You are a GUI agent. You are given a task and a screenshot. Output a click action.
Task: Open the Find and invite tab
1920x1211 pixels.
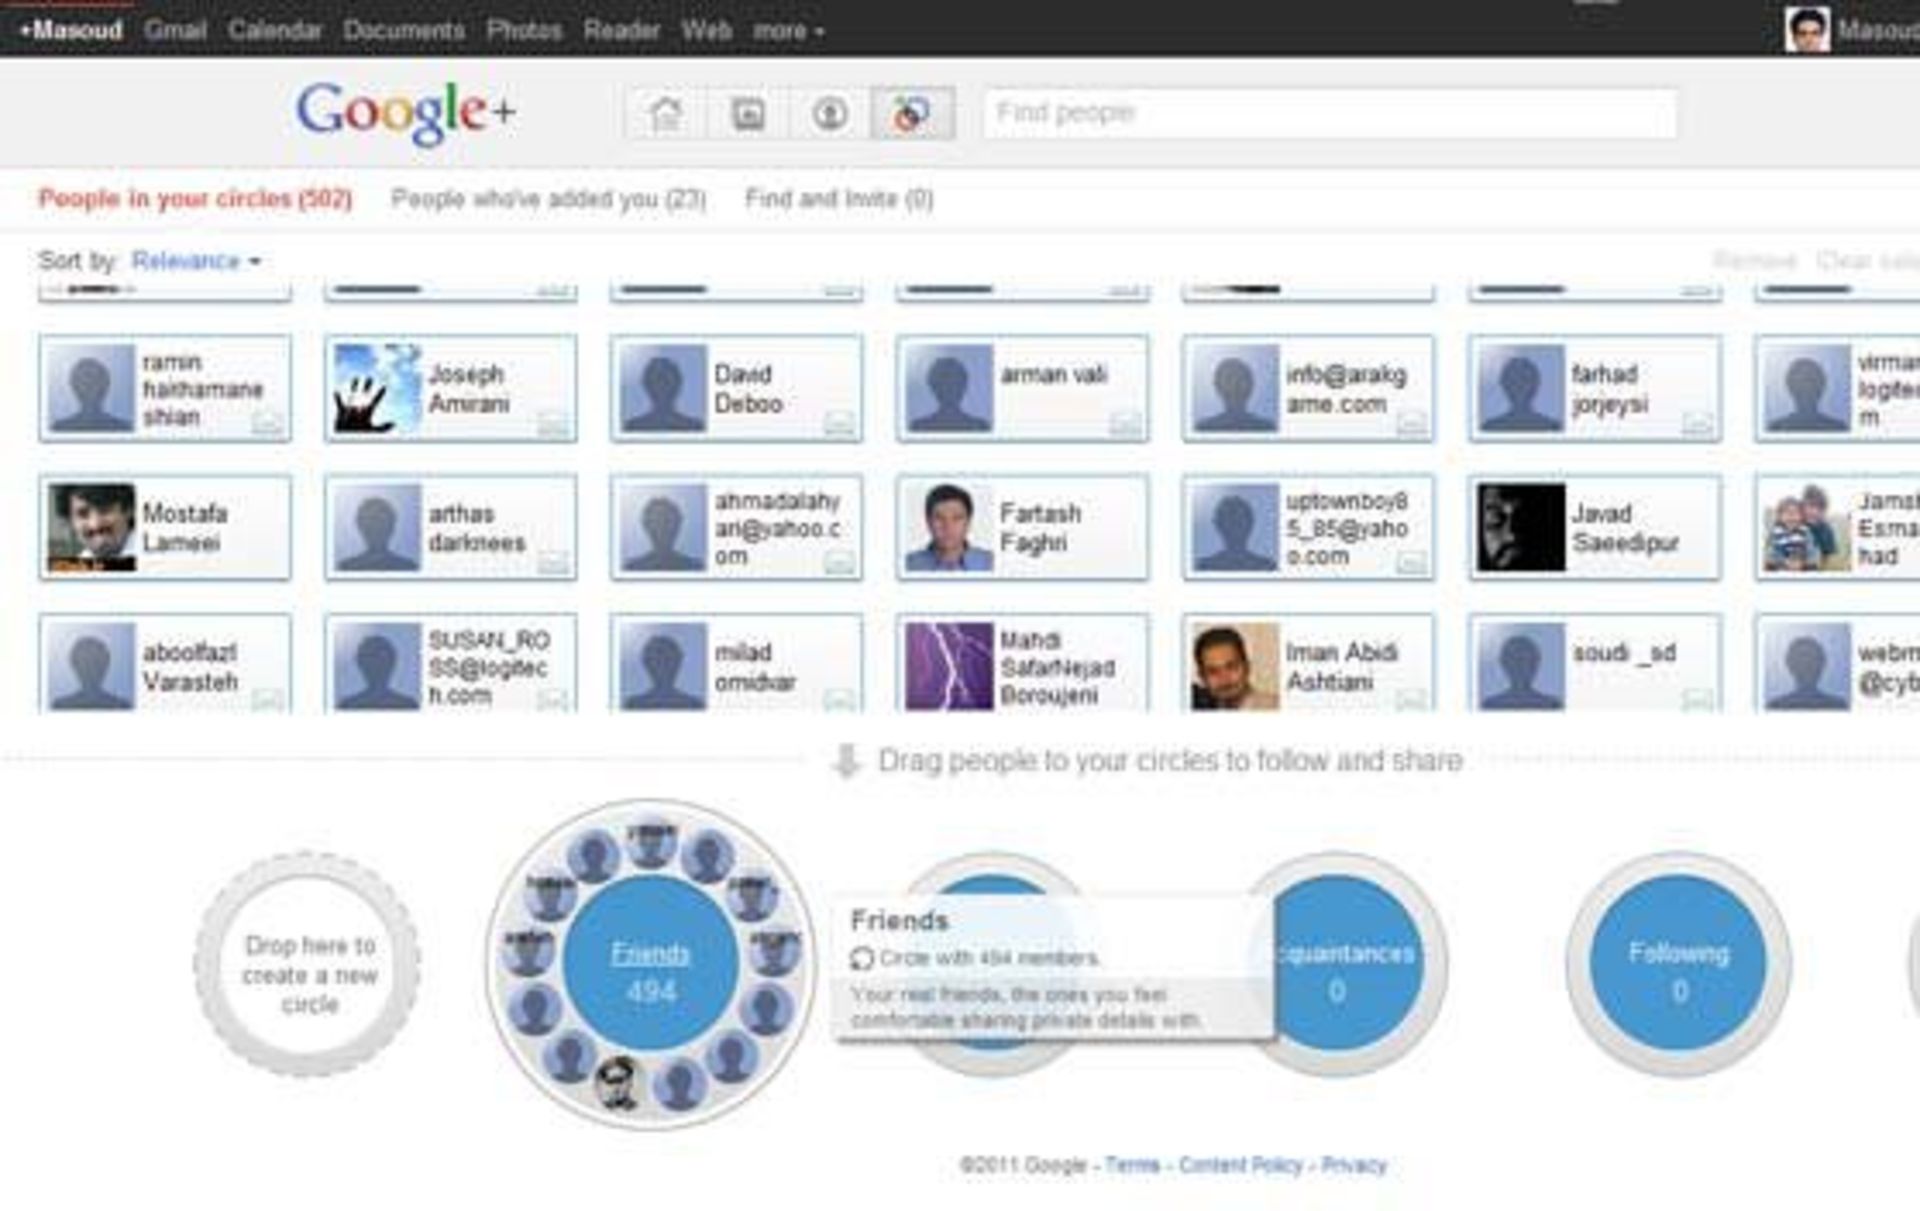point(839,199)
